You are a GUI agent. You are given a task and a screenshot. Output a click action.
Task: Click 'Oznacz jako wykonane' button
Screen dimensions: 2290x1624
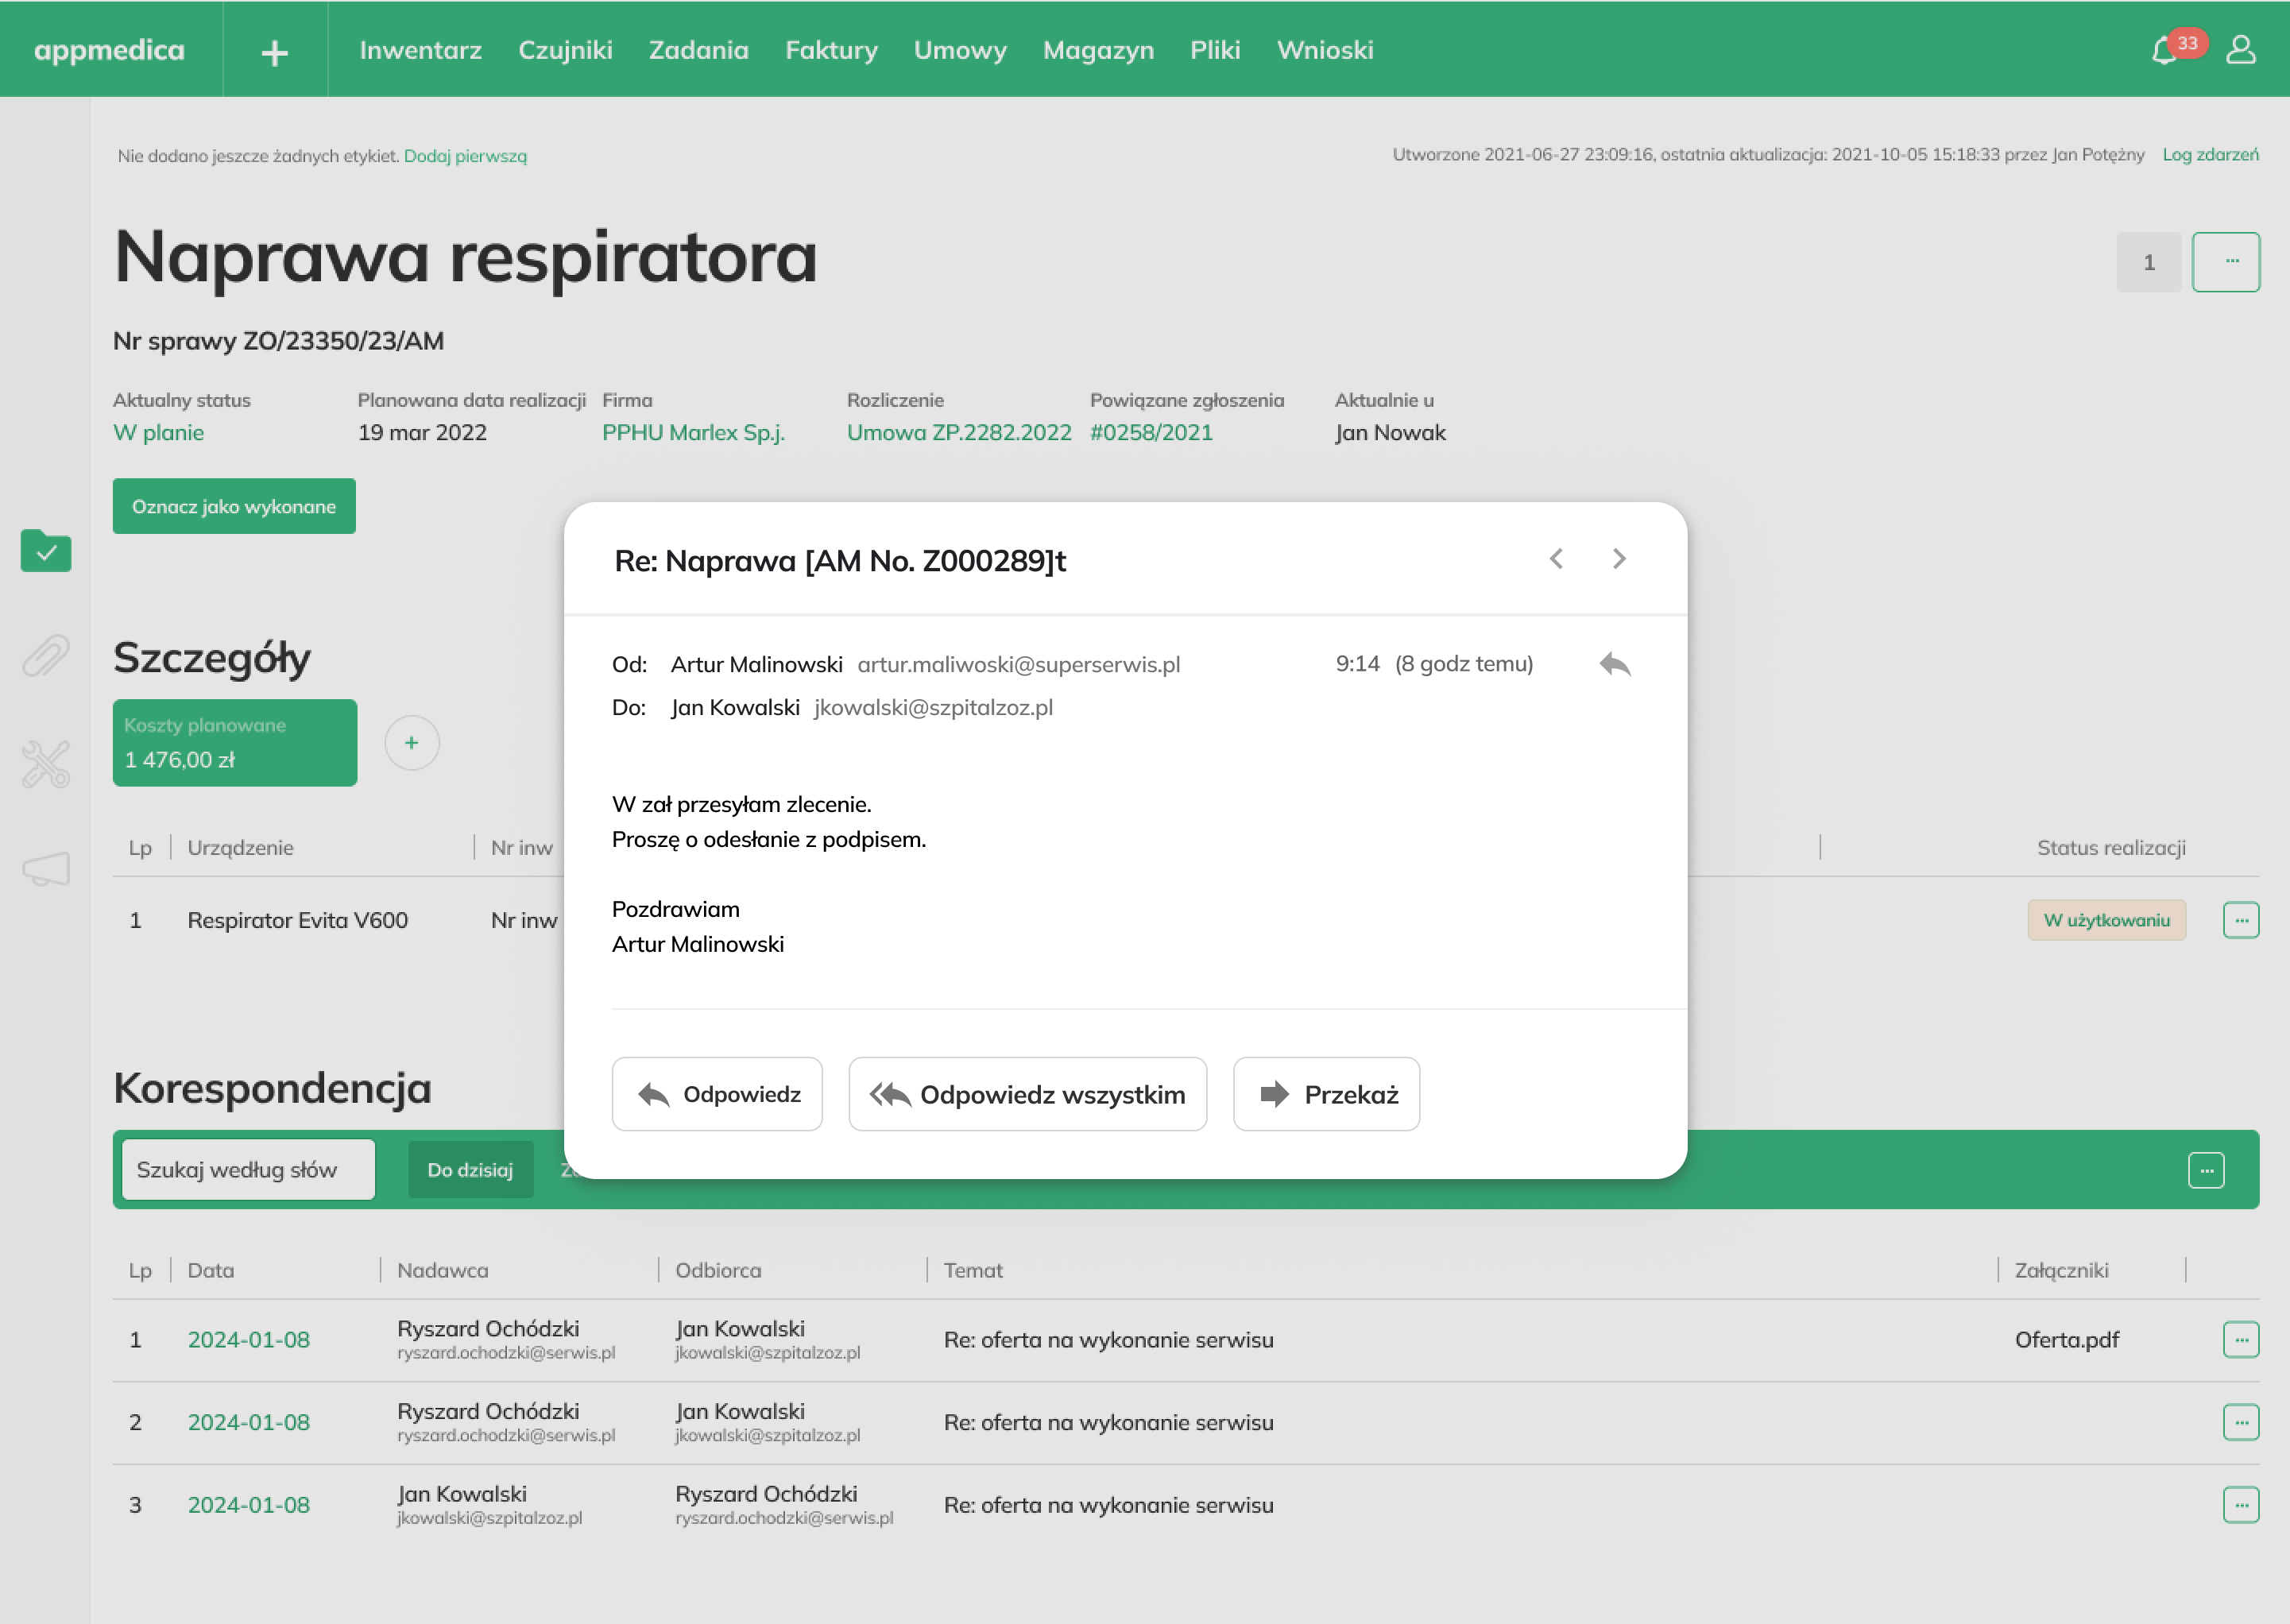coord(234,506)
